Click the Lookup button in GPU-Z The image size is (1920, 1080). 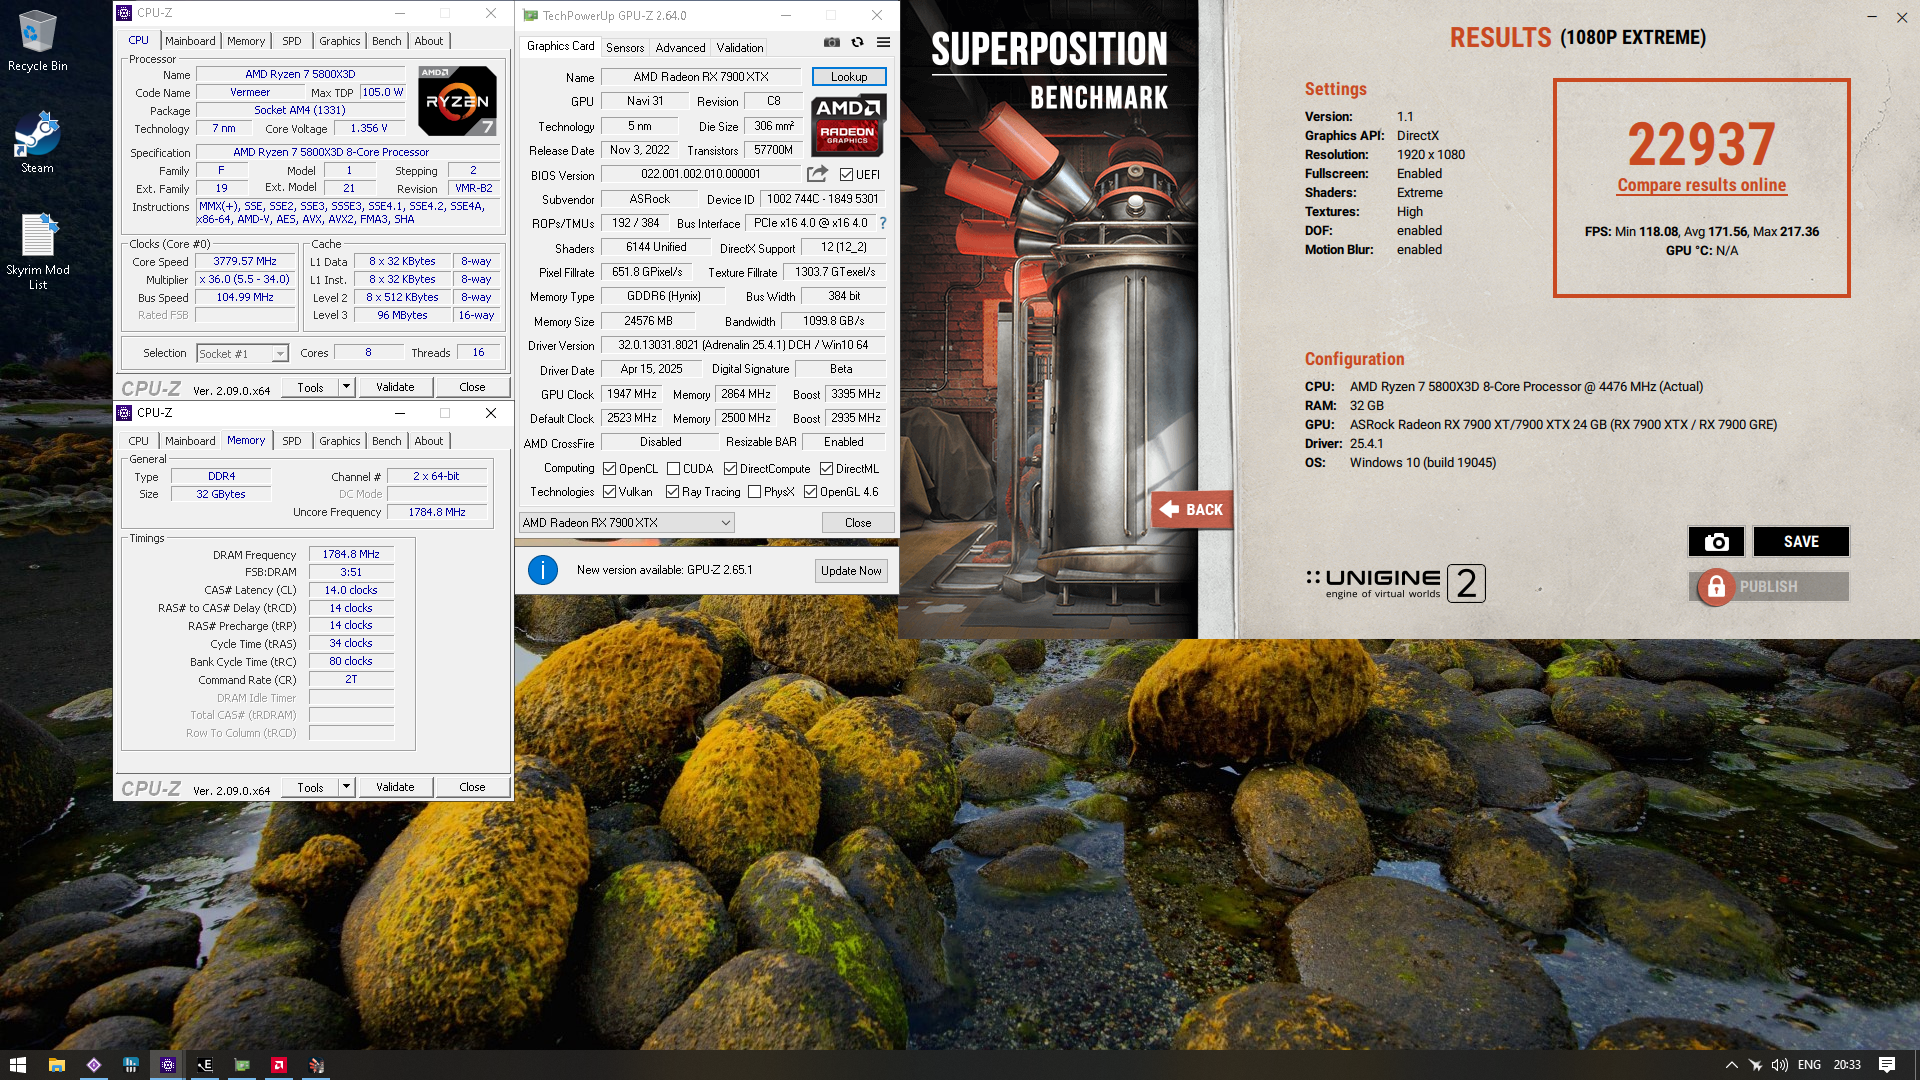click(x=848, y=77)
